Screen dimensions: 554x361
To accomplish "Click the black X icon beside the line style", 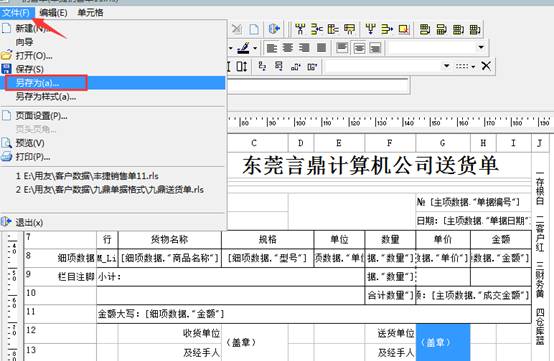I will coord(486,66).
